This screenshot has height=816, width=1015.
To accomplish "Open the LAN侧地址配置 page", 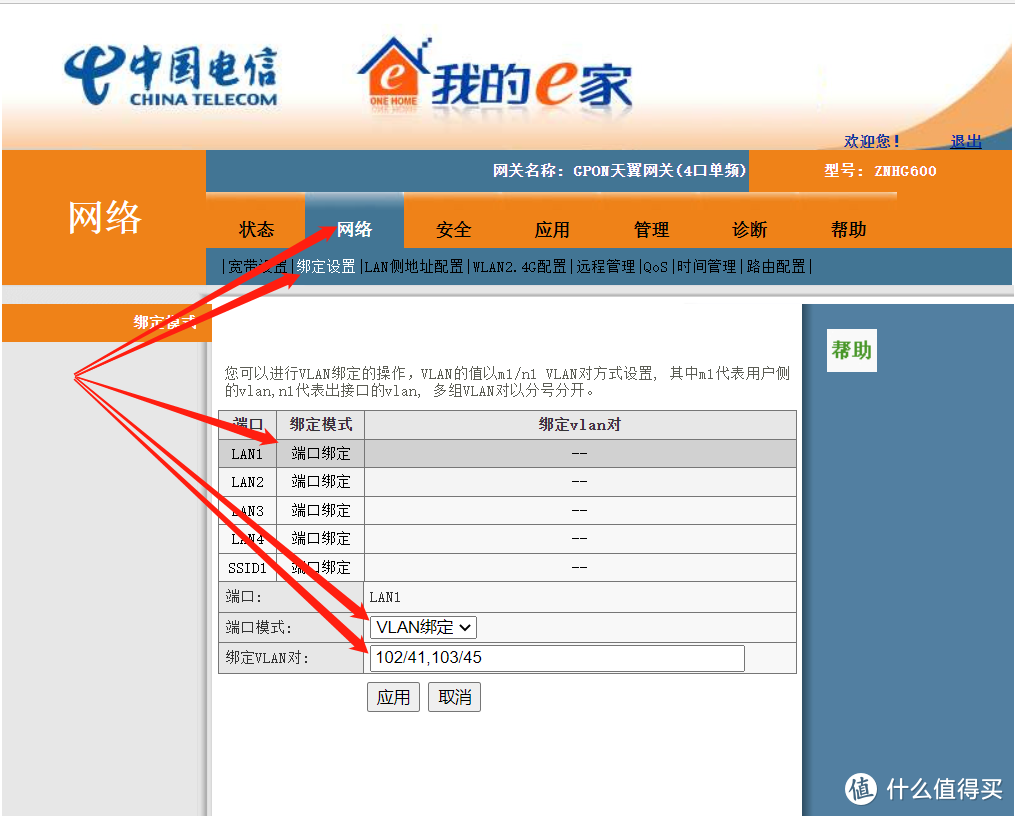I will (x=413, y=266).
